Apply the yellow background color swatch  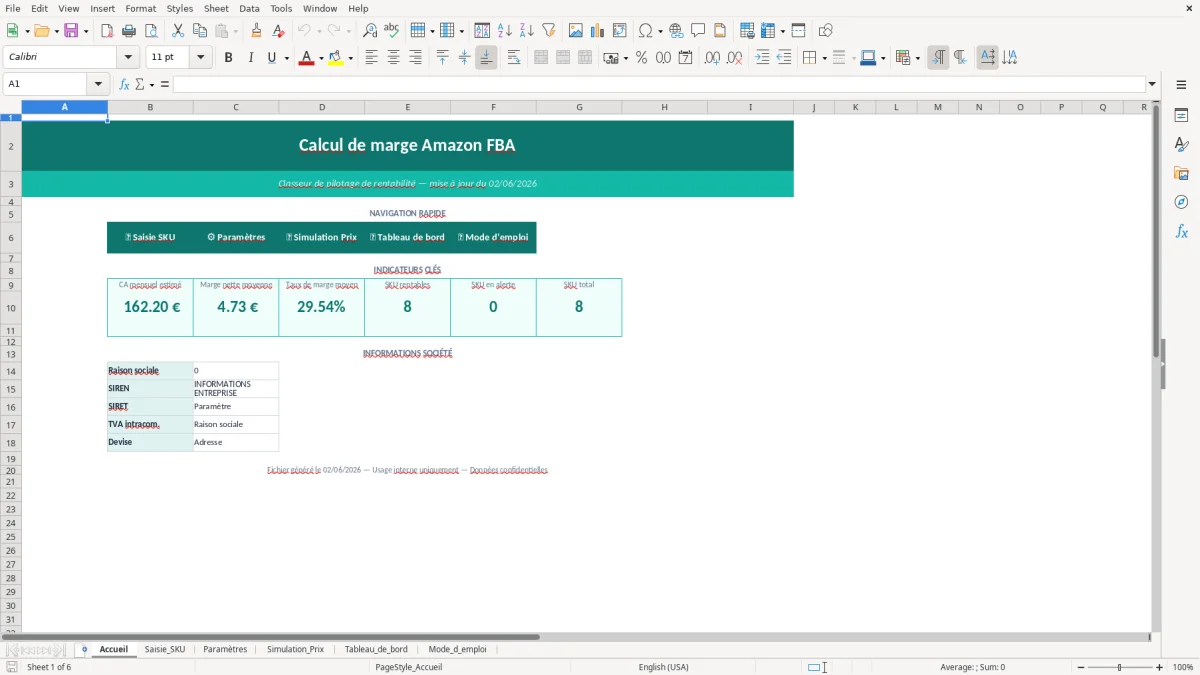click(335, 58)
